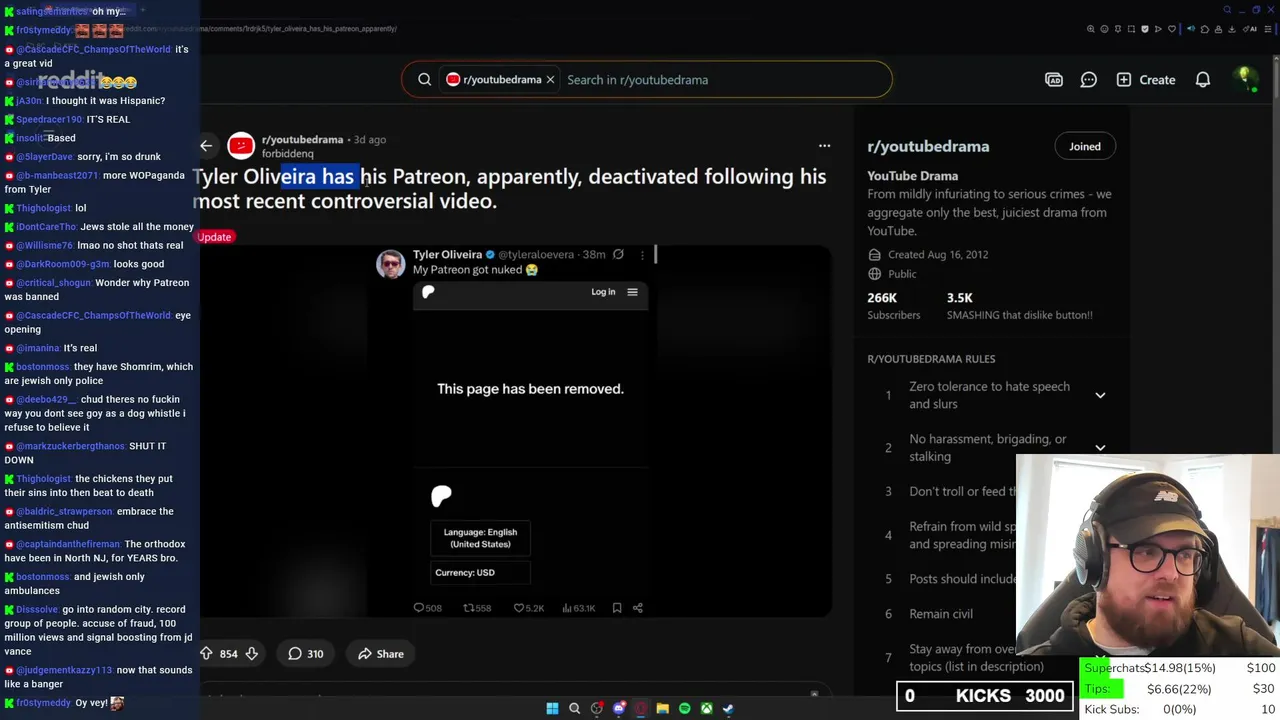Select the '266K' subscribers count
This screenshot has width=1280, height=720.
[x=882, y=298]
